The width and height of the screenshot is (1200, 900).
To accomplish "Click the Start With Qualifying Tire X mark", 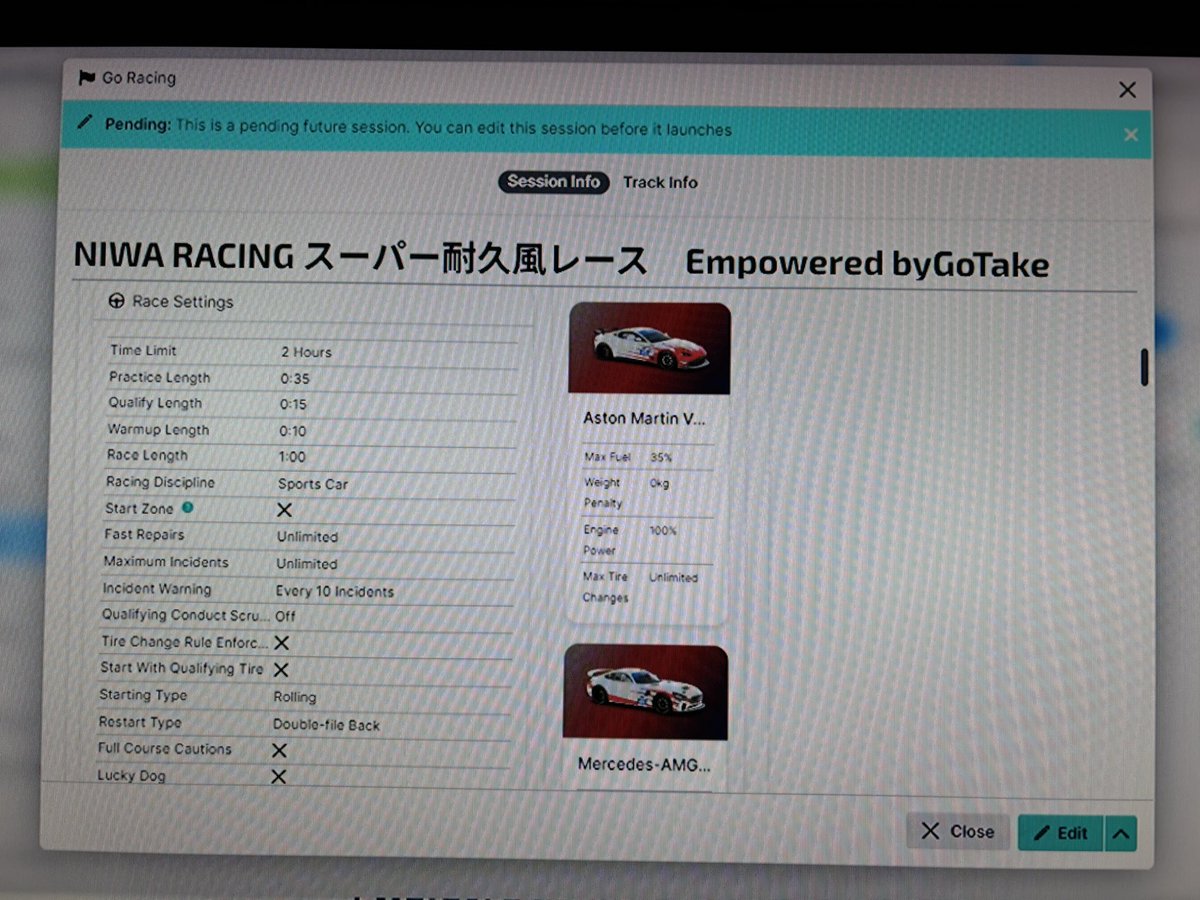I will tap(281, 670).
